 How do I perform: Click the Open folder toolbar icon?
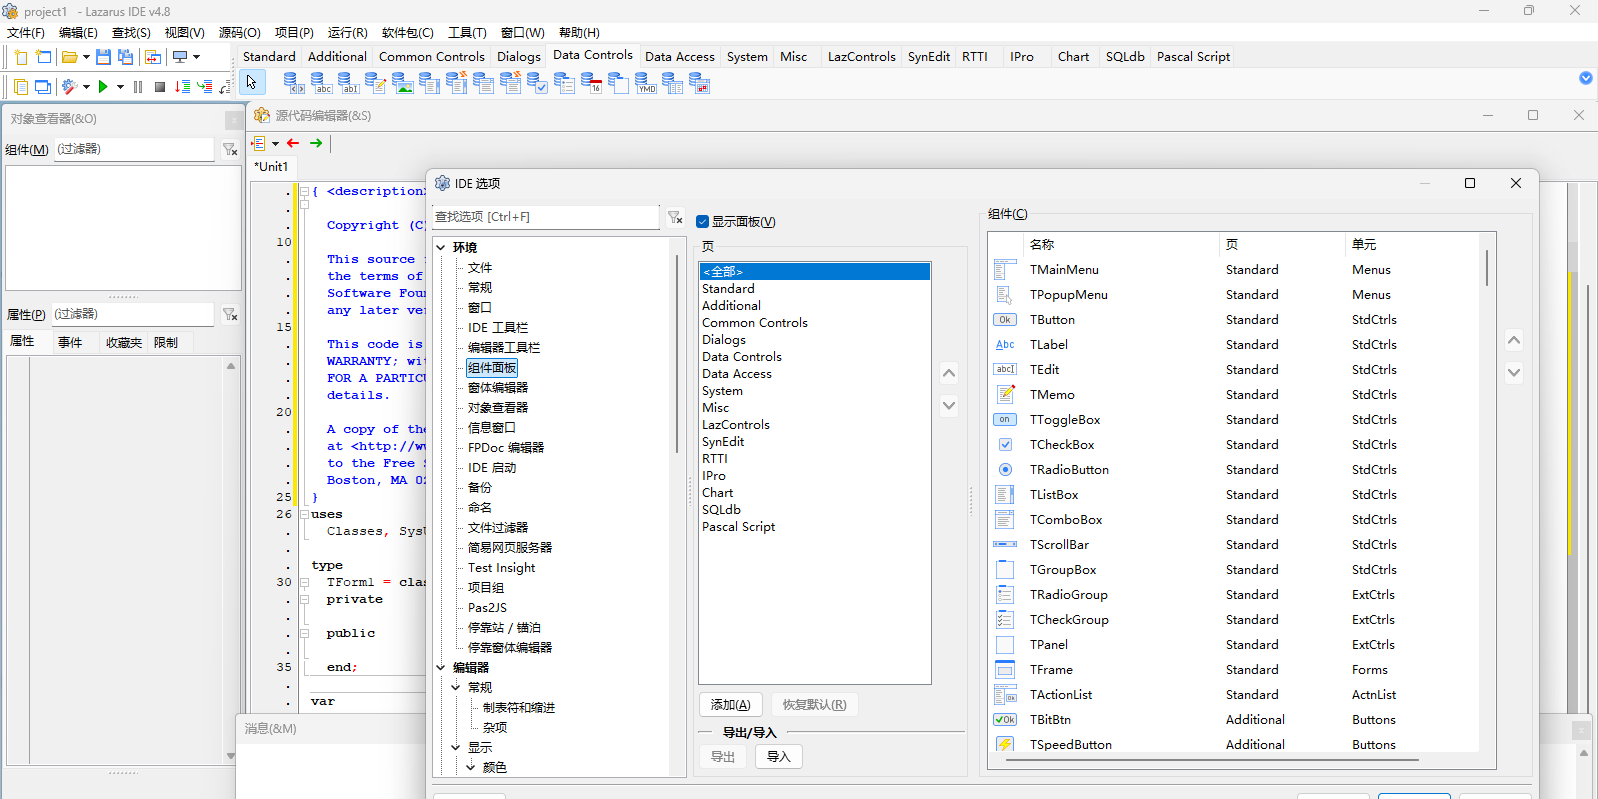69,57
